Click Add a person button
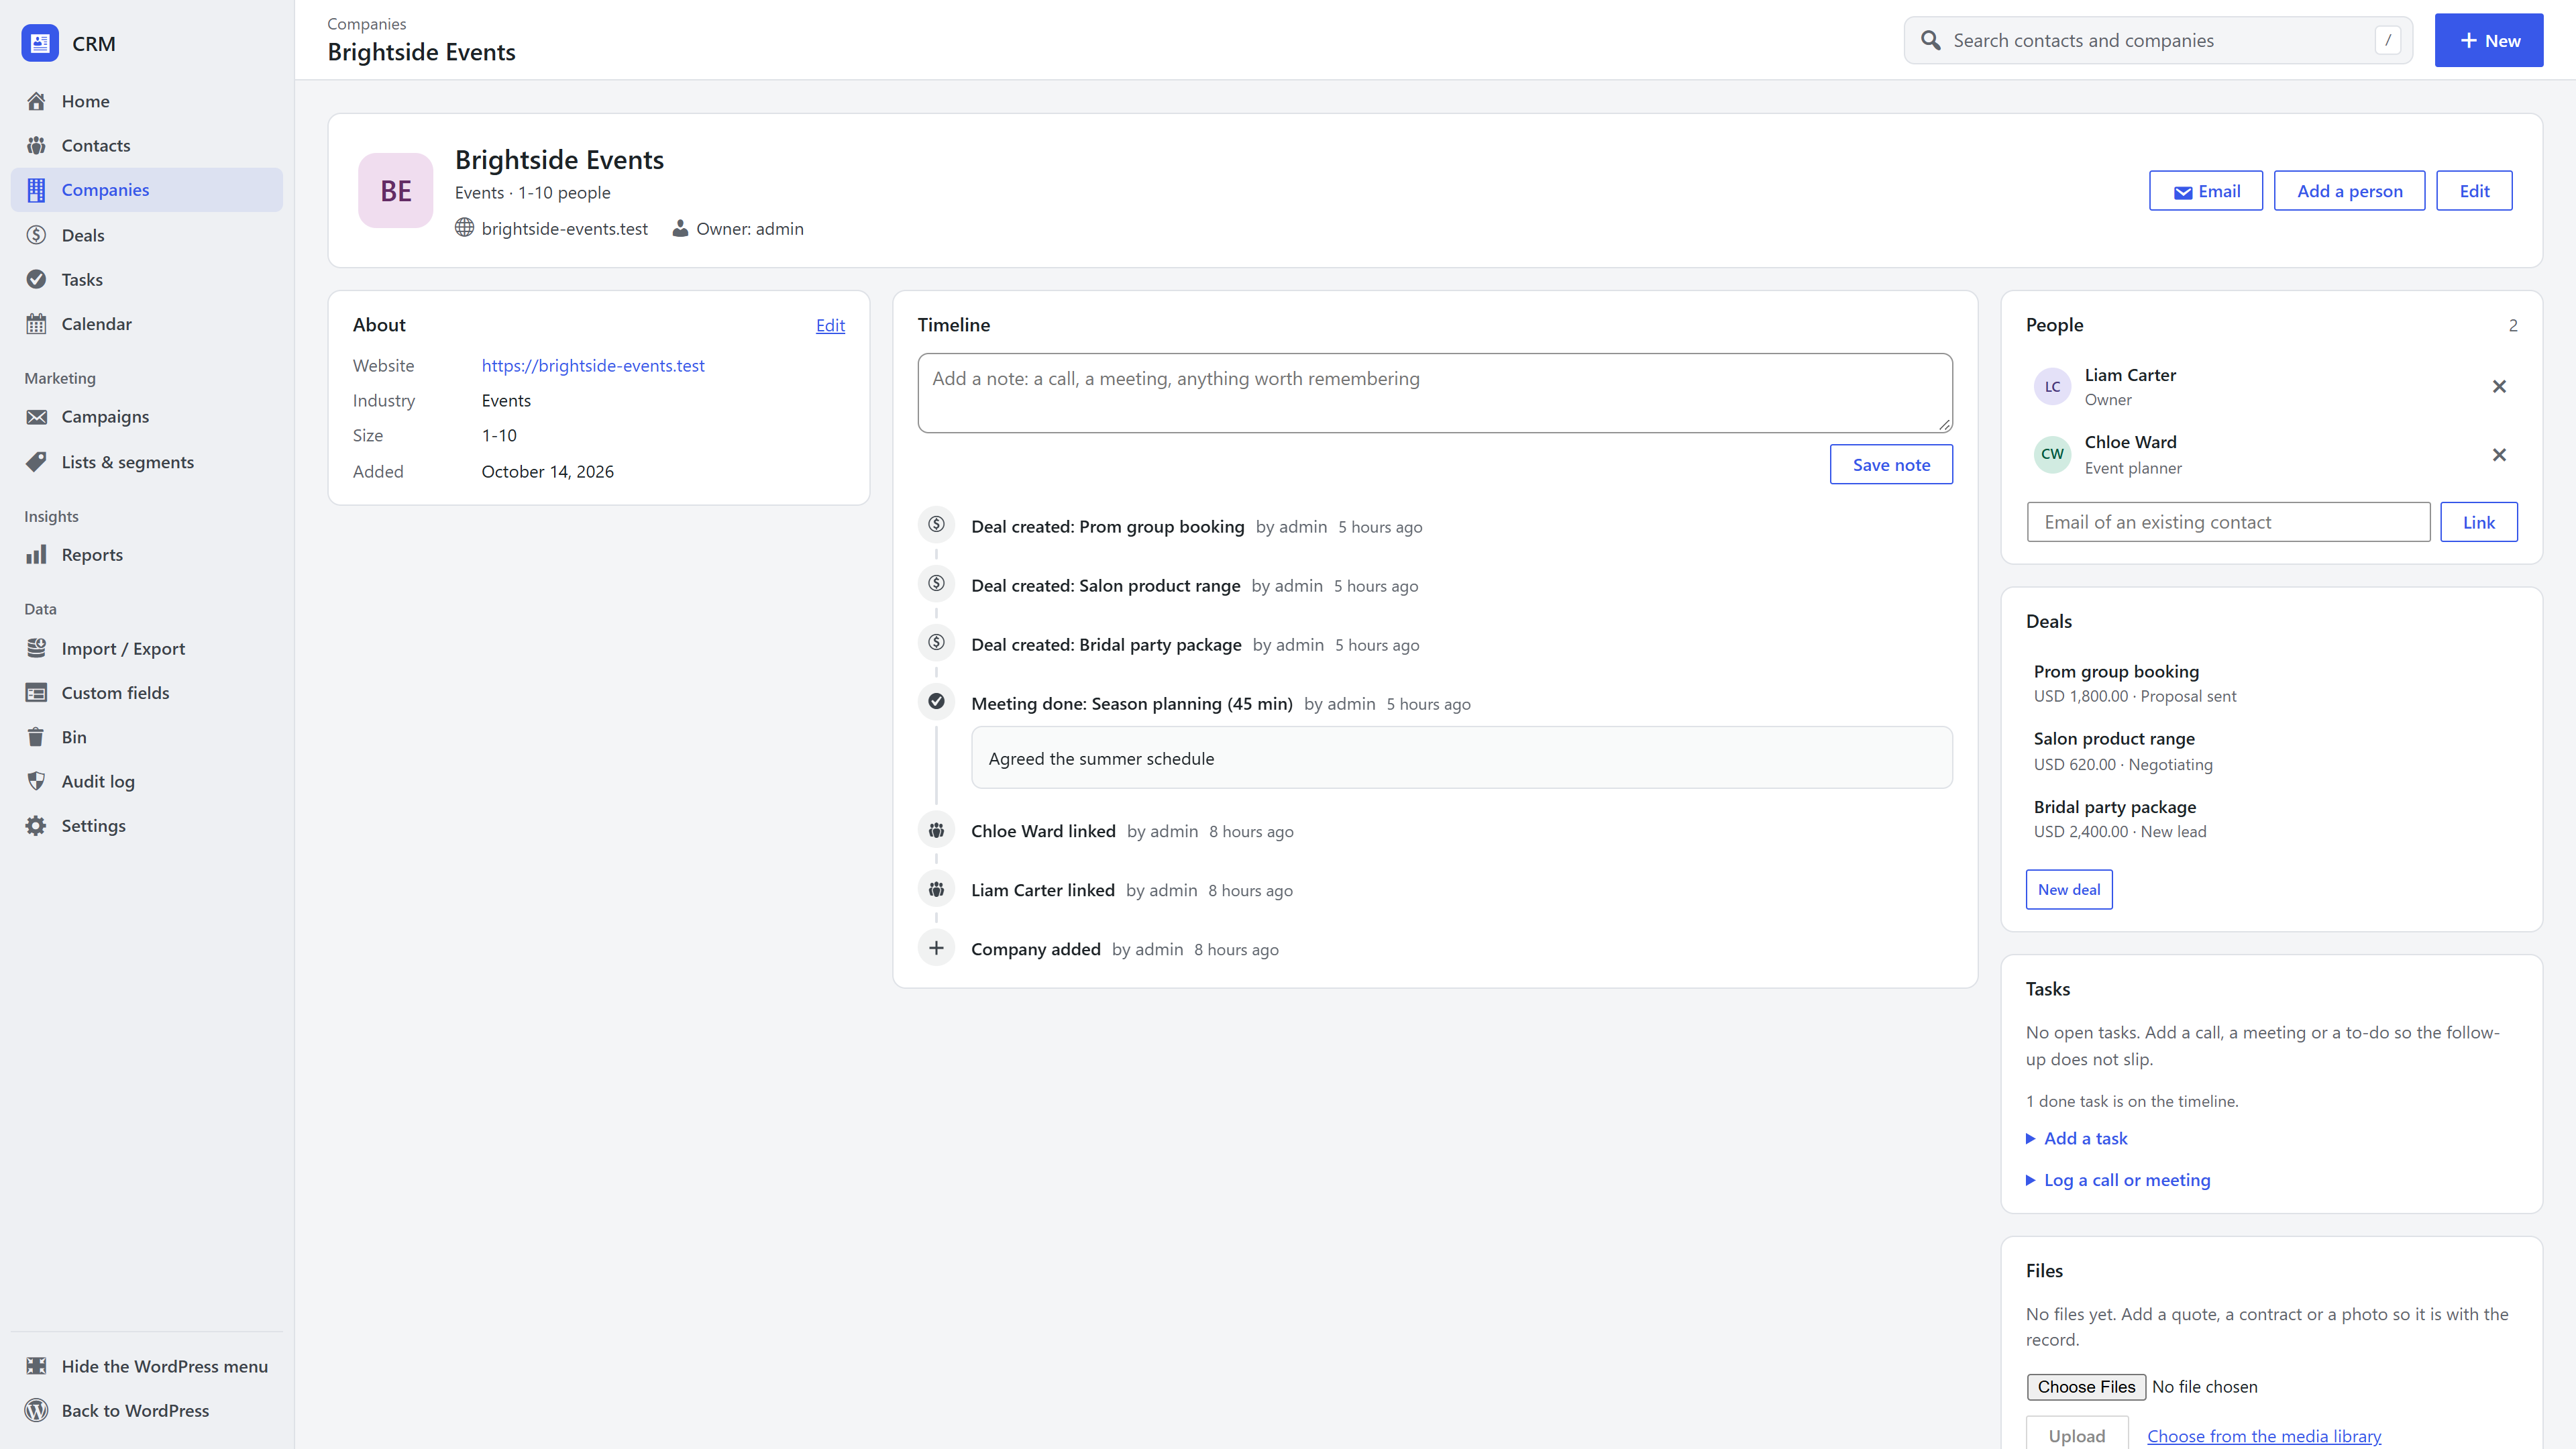This screenshot has height=1449, width=2576. [2349, 191]
